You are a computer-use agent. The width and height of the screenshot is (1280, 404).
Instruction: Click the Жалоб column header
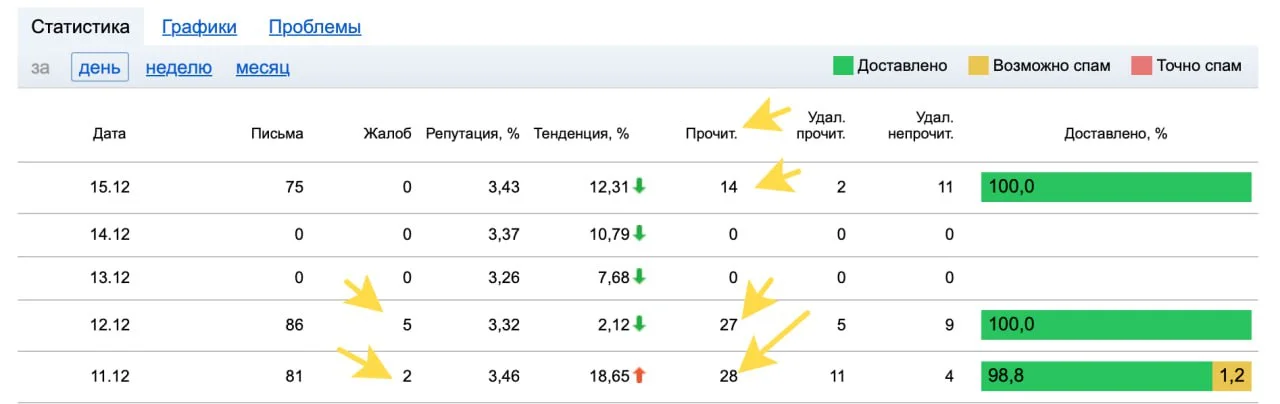point(387,133)
